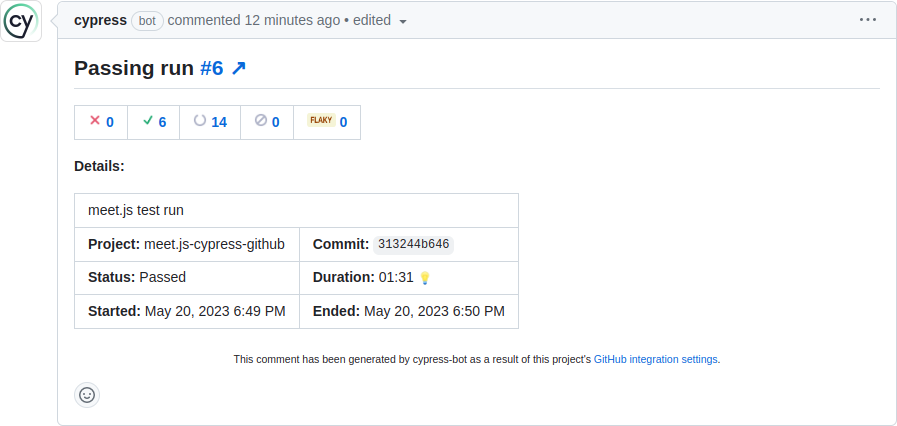Viewport: 897px width, 426px height.
Task: Open the skipped count 0 link
Action: click(276, 122)
